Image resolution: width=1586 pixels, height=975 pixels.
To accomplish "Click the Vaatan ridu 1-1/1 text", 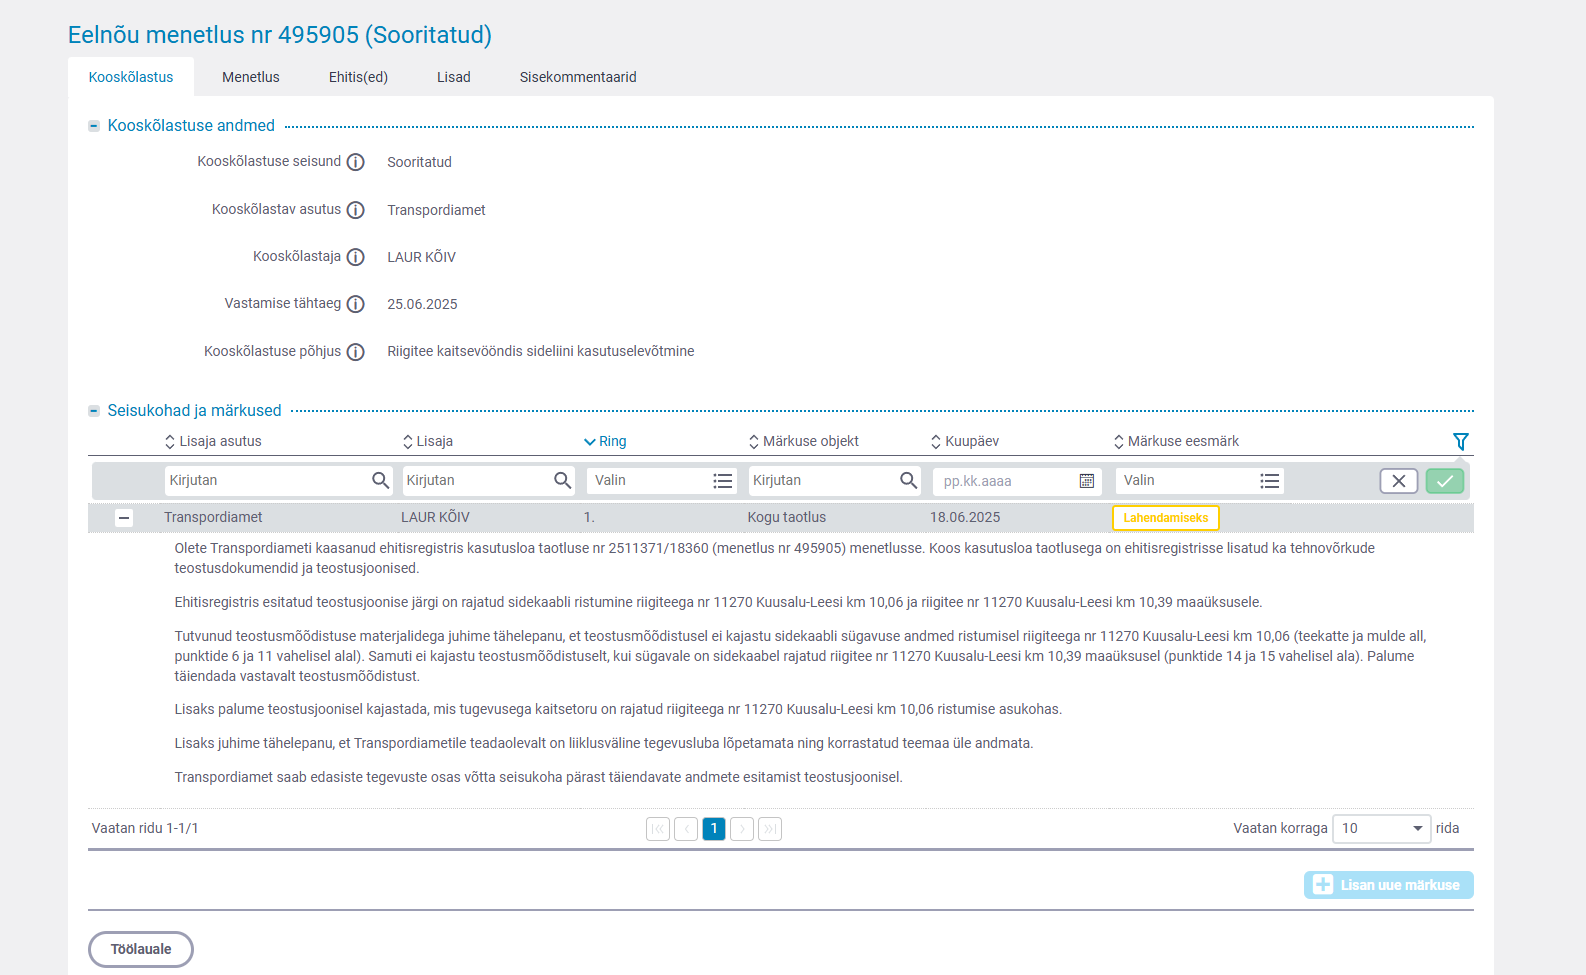I will (x=145, y=829).
